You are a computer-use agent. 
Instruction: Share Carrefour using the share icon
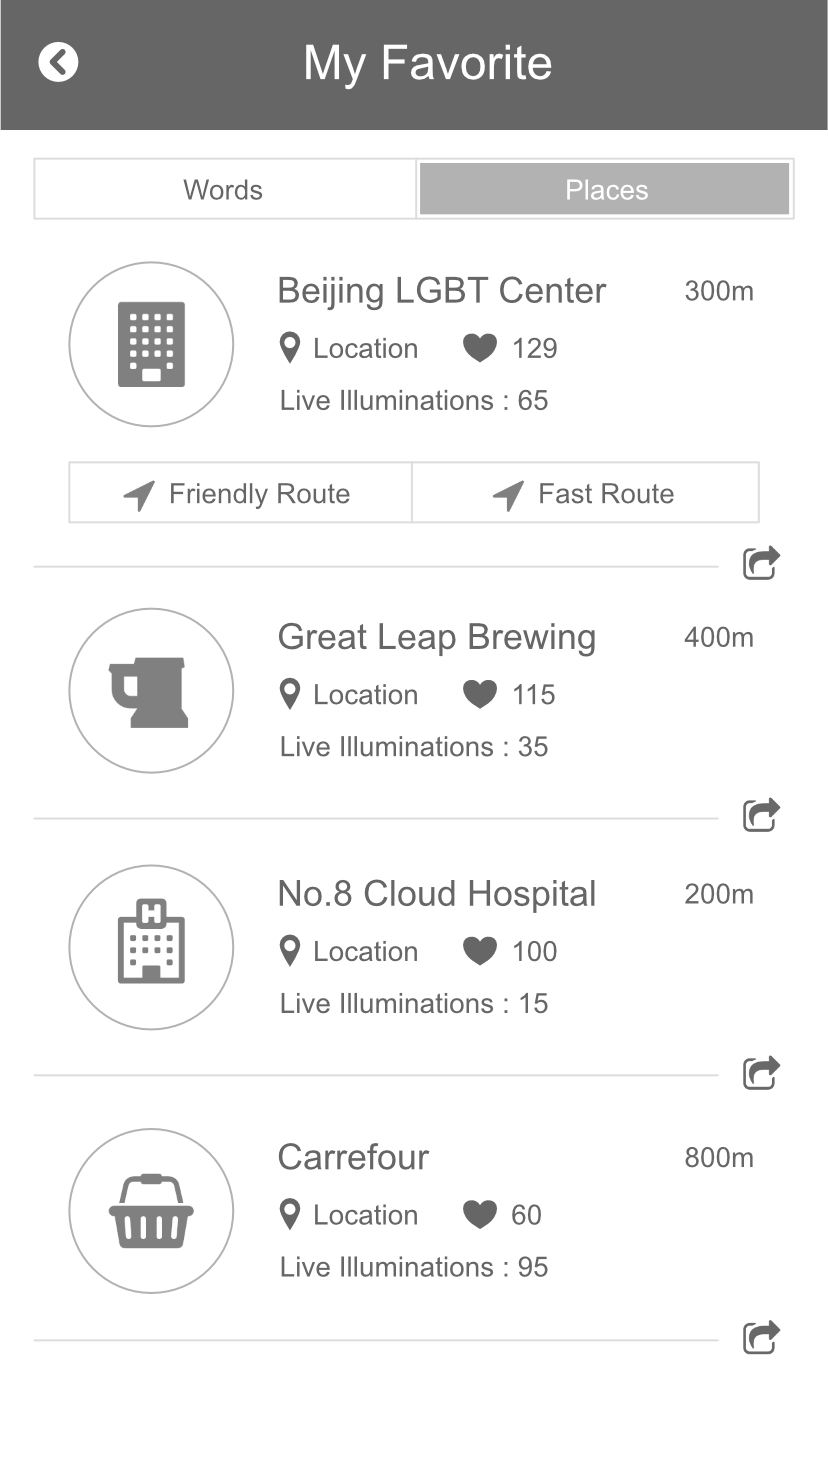point(761,1336)
